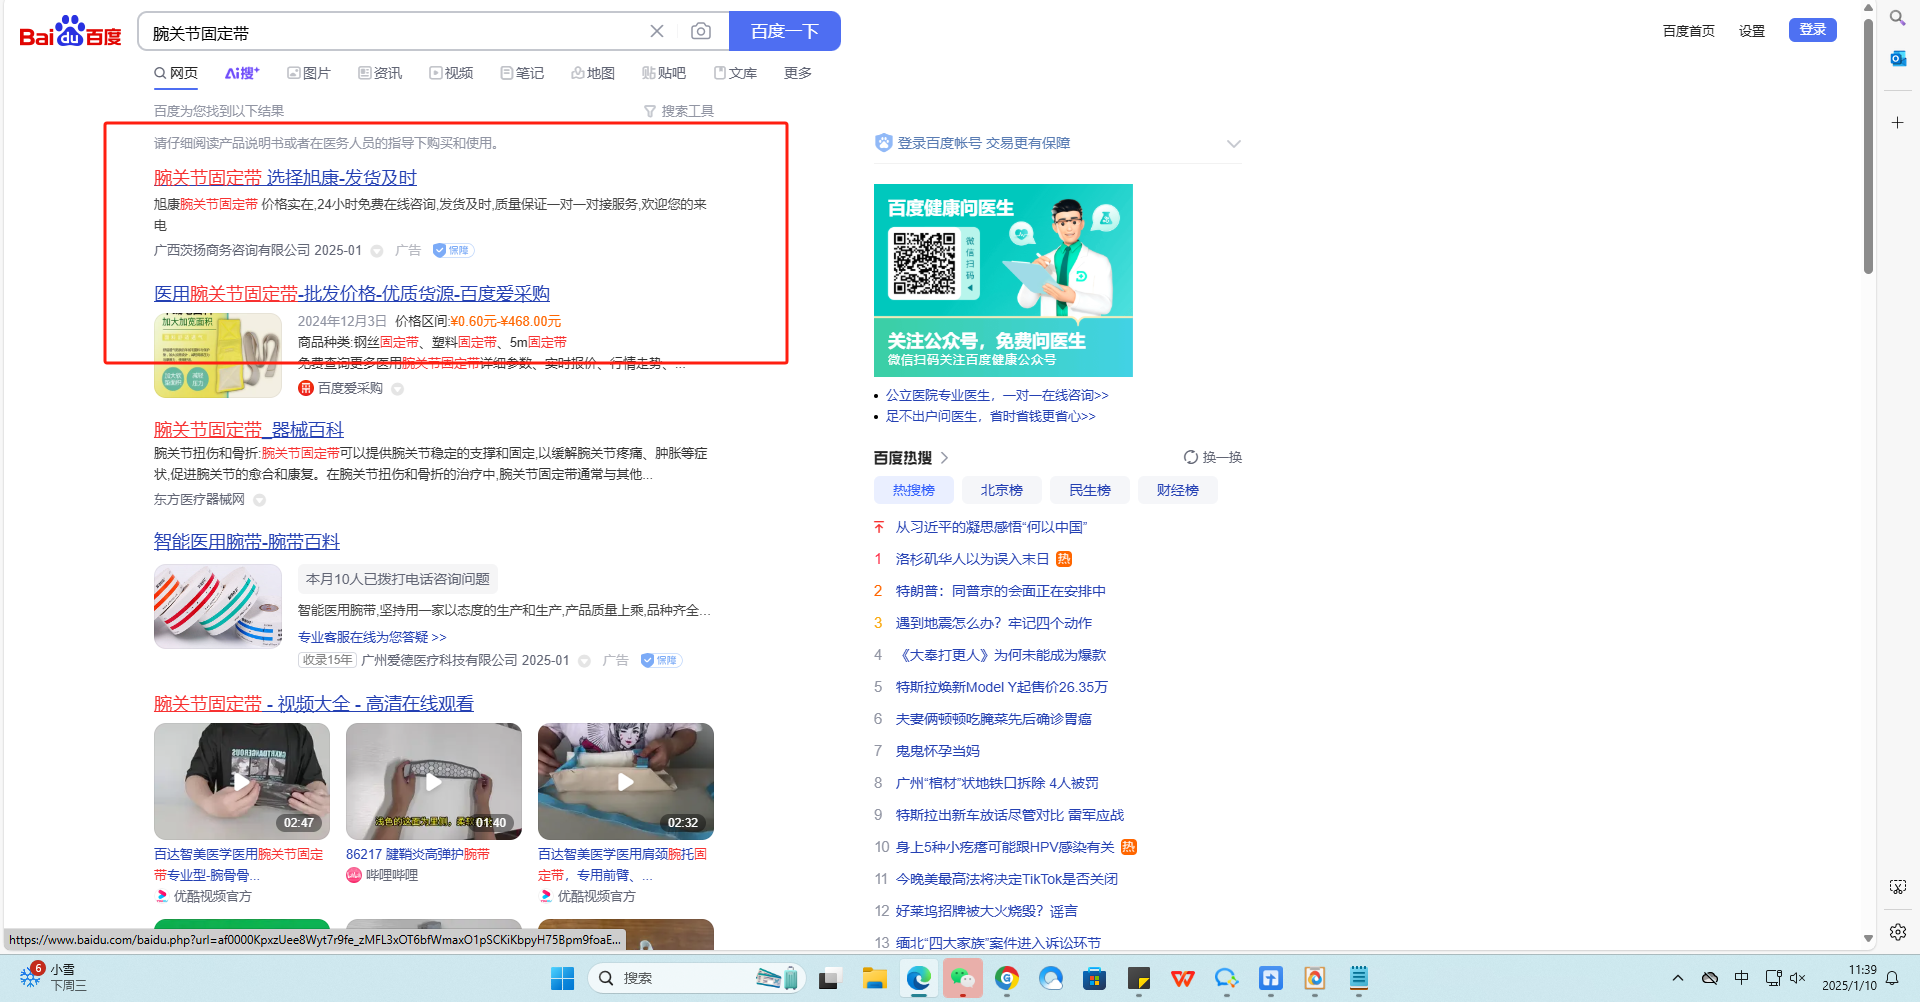The height and width of the screenshot is (1002, 1920).
Task: Open WeChat from the taskbar
Action: (x=962, y=978)
